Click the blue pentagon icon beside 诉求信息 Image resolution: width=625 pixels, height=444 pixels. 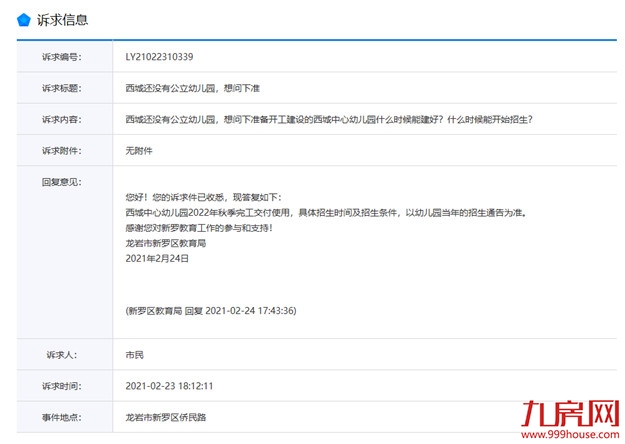[24, 20]
